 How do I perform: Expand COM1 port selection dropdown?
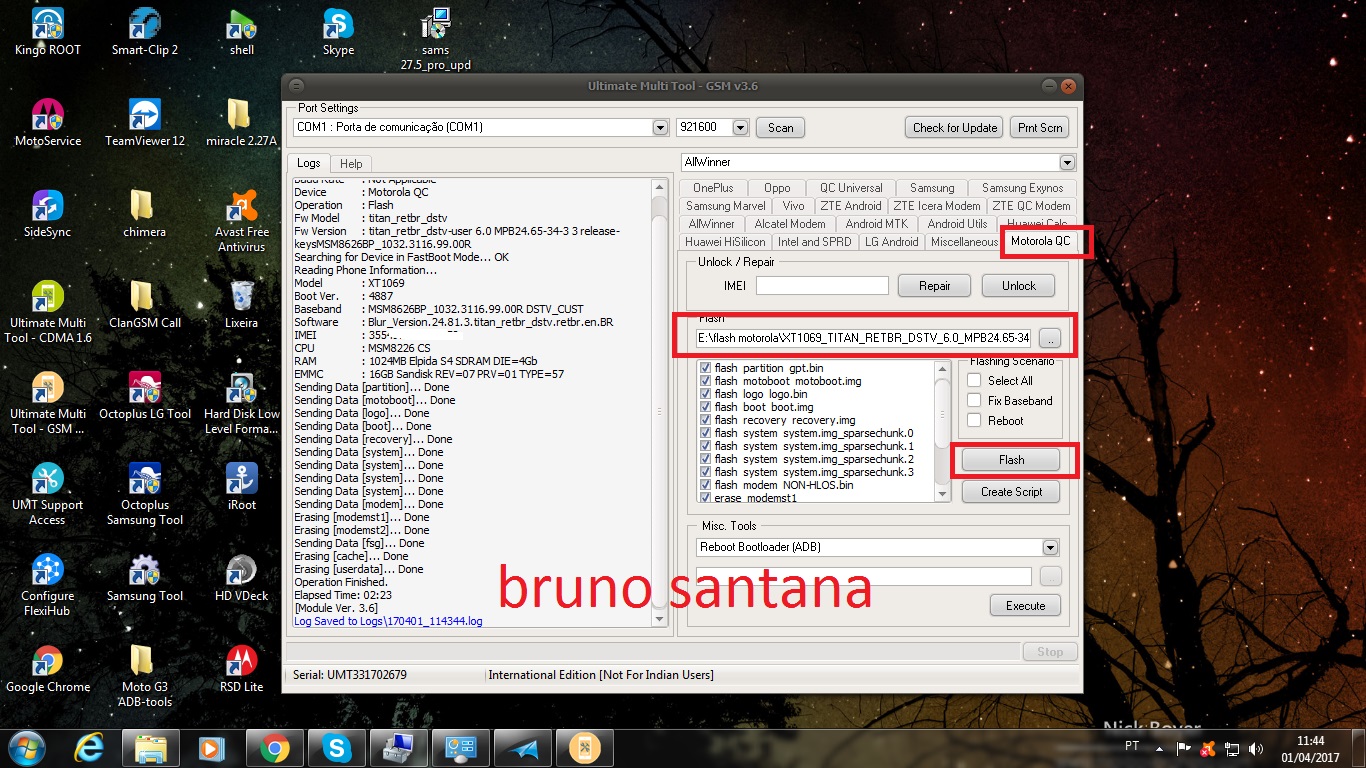[x=660, y=128]
